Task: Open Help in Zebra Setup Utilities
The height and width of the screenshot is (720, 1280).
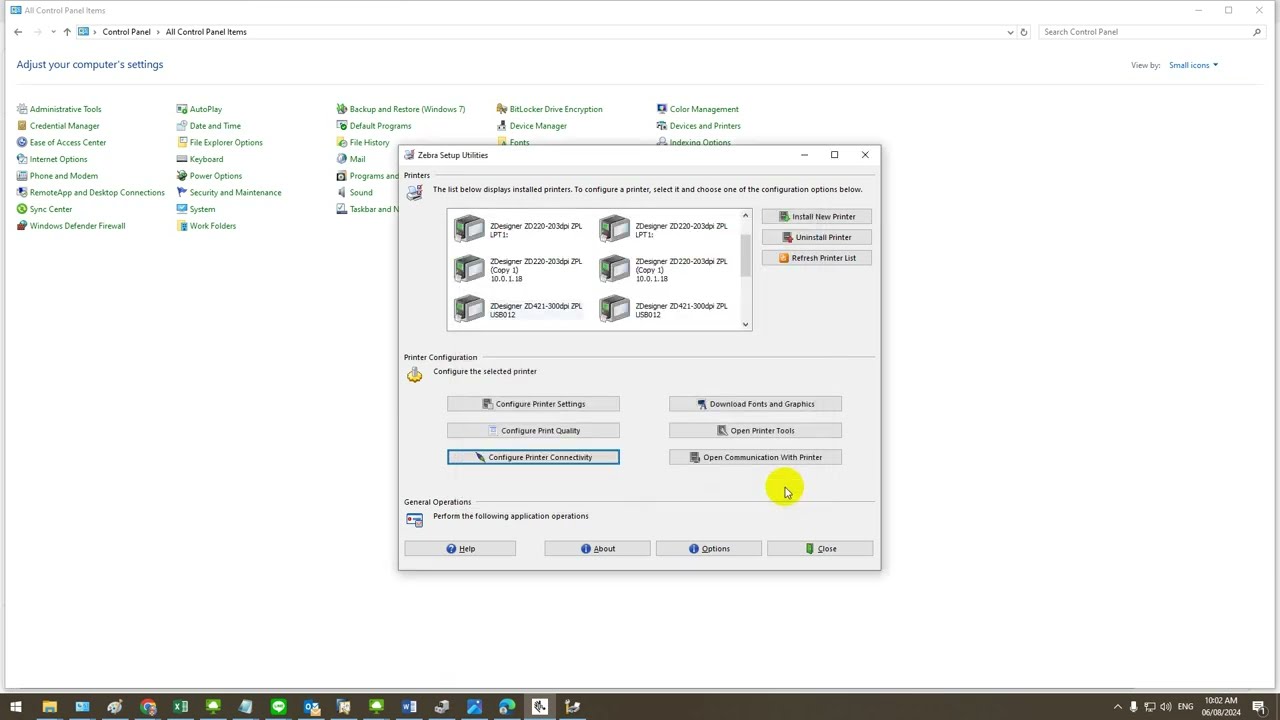Action: click(460, 548)
